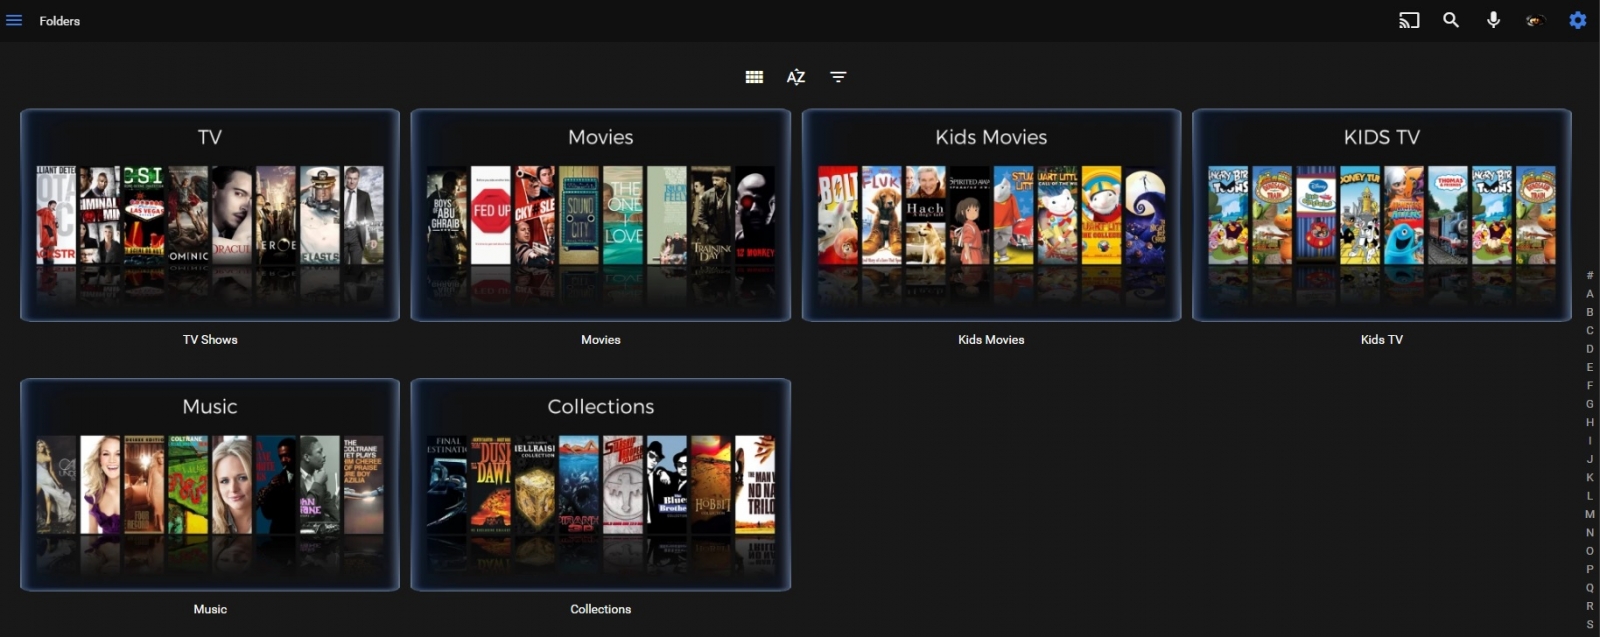The width and height of the screenshot is (1600, 637).
Task: Jump to # in alphabet picker
Action: [1590, 275]
